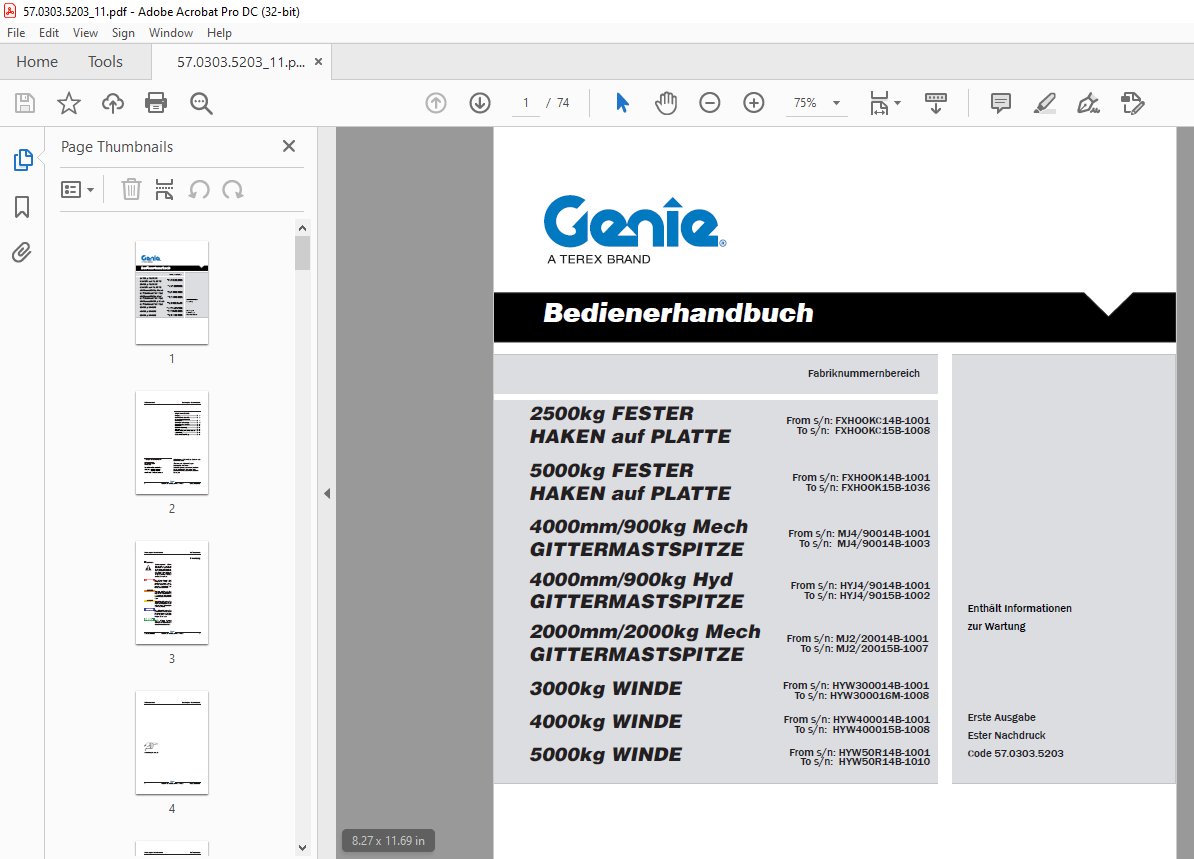Open thumbnails options menu dropdown
Viewport: 1194px width, 859px height.
[x=77, y=190]
